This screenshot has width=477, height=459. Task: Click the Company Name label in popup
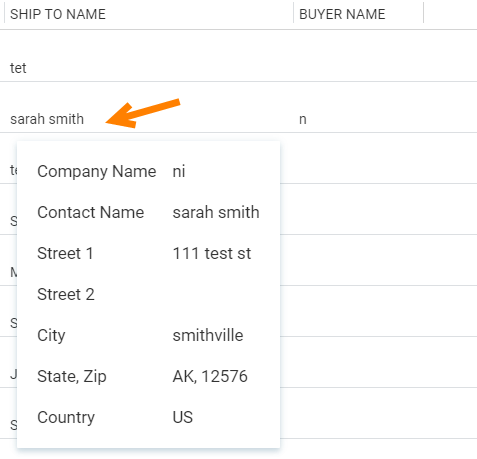[97, 172]
